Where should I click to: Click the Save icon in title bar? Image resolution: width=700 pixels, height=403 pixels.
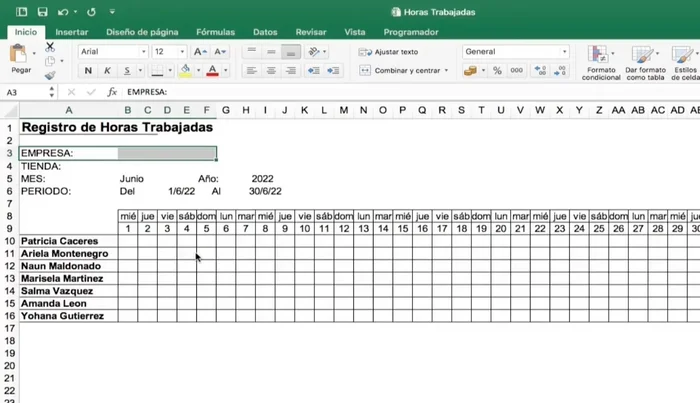click(42, 12)
